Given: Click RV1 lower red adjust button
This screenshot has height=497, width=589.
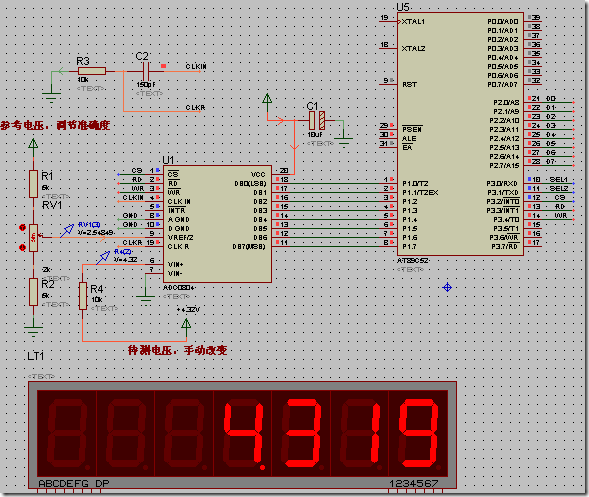Looking at the screenshot, I should coord(23,247).
